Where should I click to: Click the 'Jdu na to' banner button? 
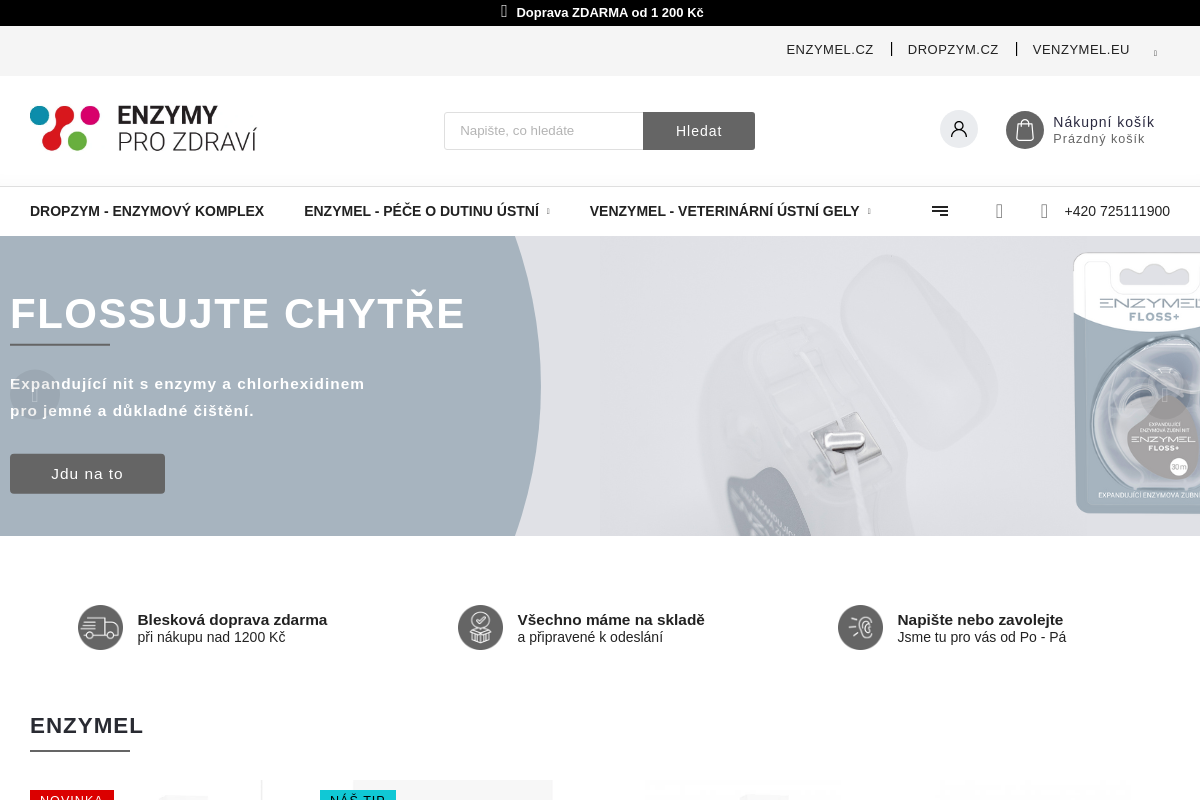point(87,474)
